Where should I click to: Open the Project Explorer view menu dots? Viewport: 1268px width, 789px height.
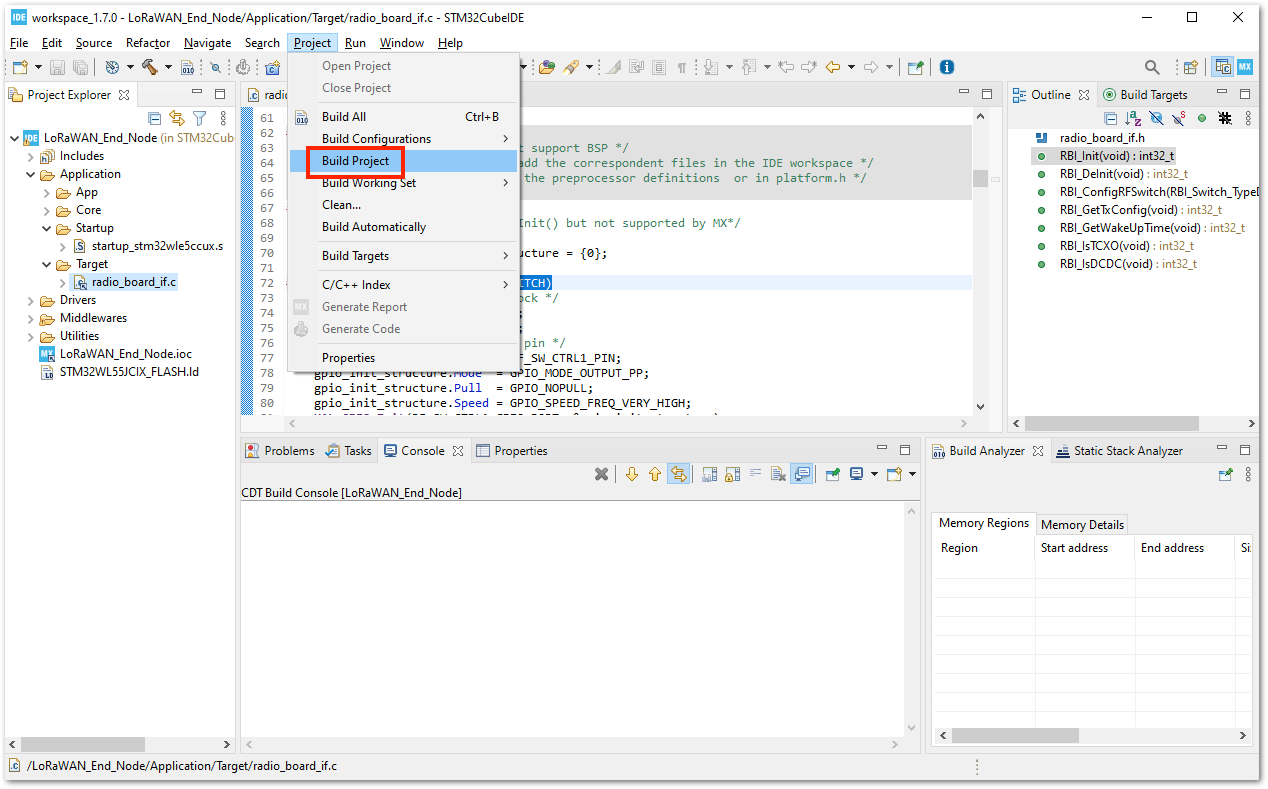point(223,118)
